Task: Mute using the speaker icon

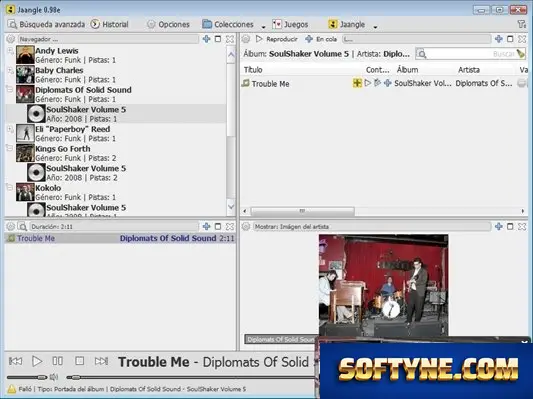Action: click(54, 377)
